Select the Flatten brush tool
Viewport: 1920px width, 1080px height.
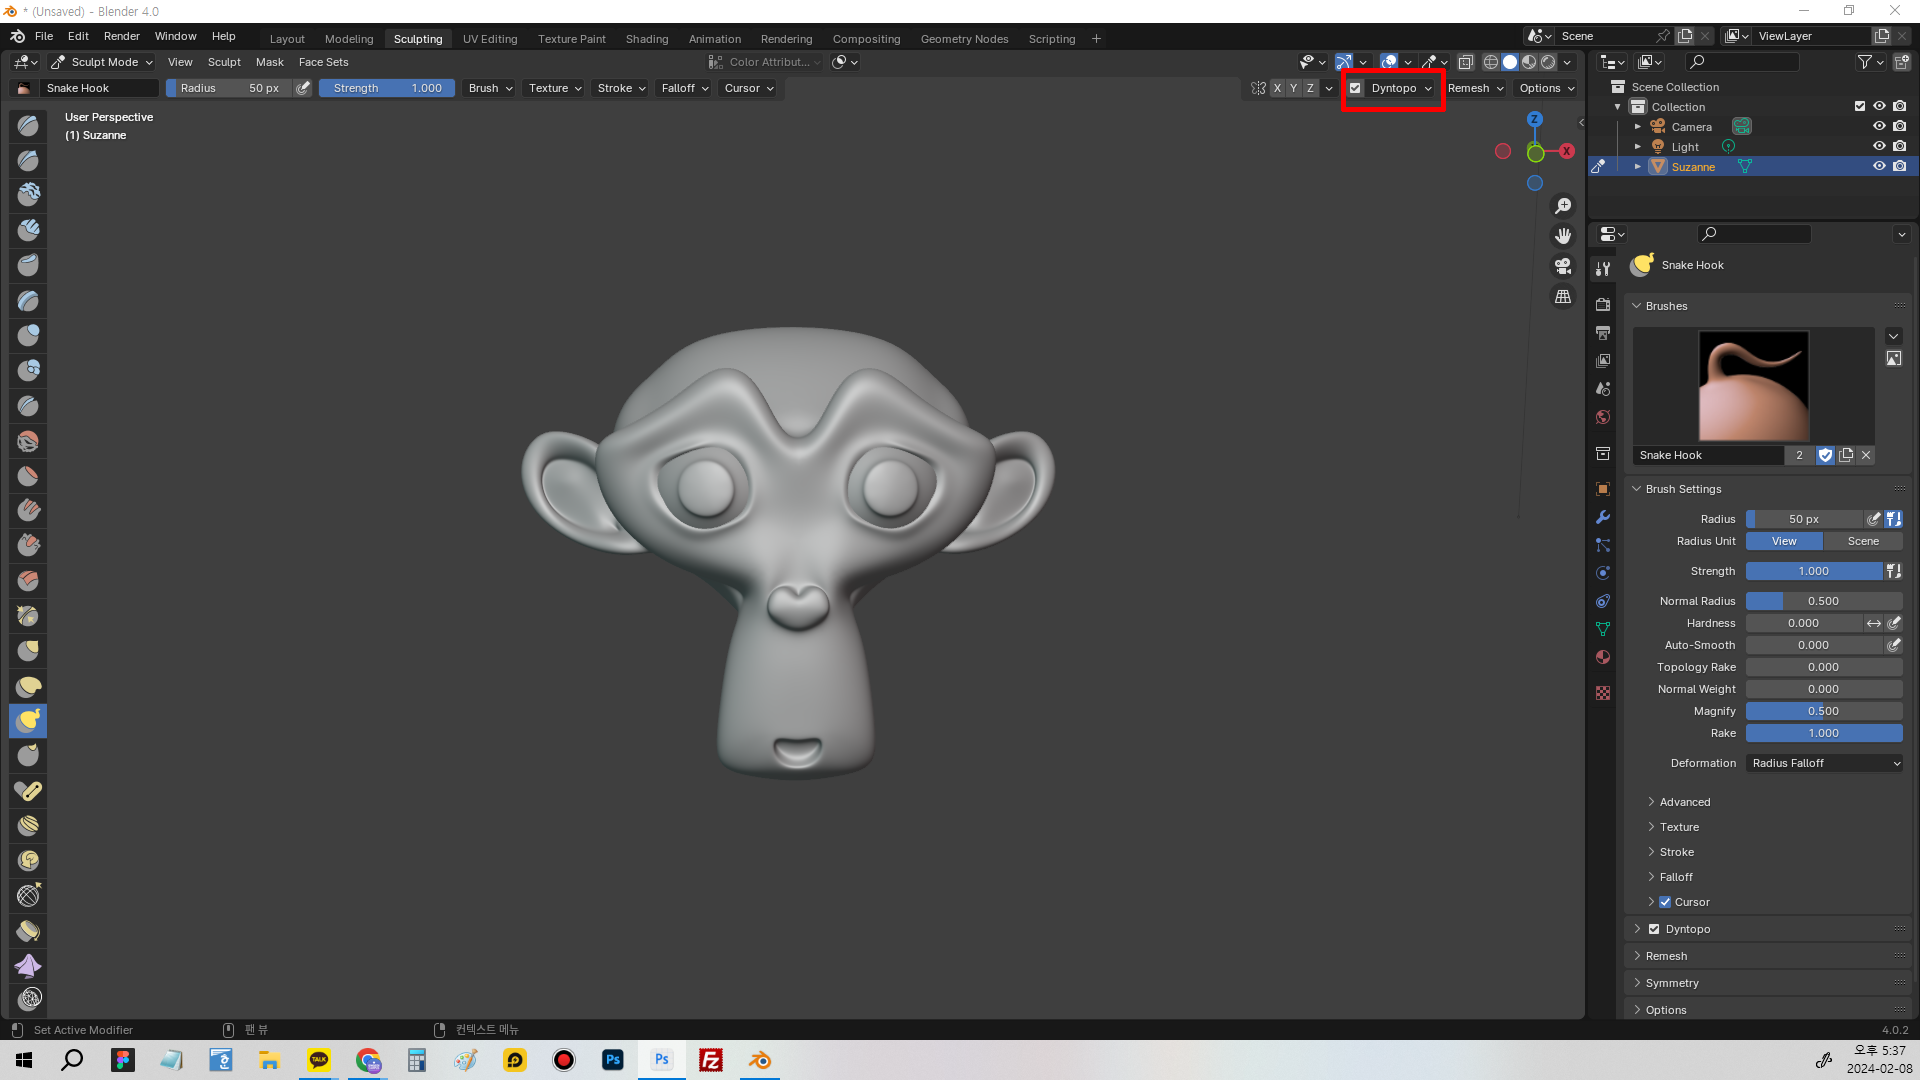pyautogui.click(x=28, y=475)
